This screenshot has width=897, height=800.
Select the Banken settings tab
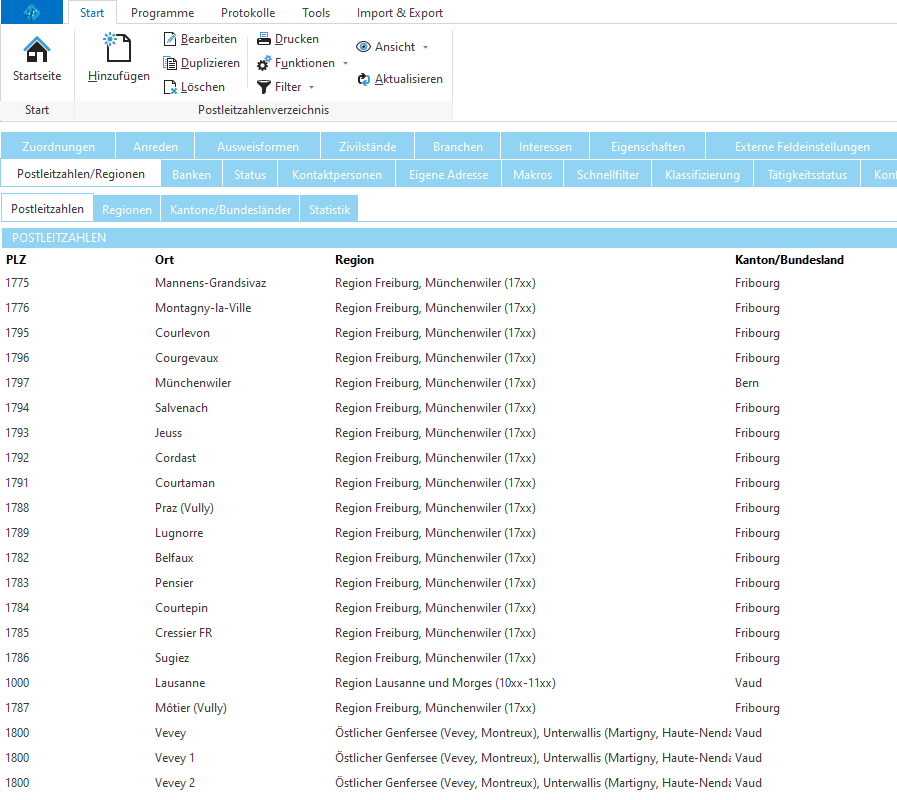pos(191,175)
